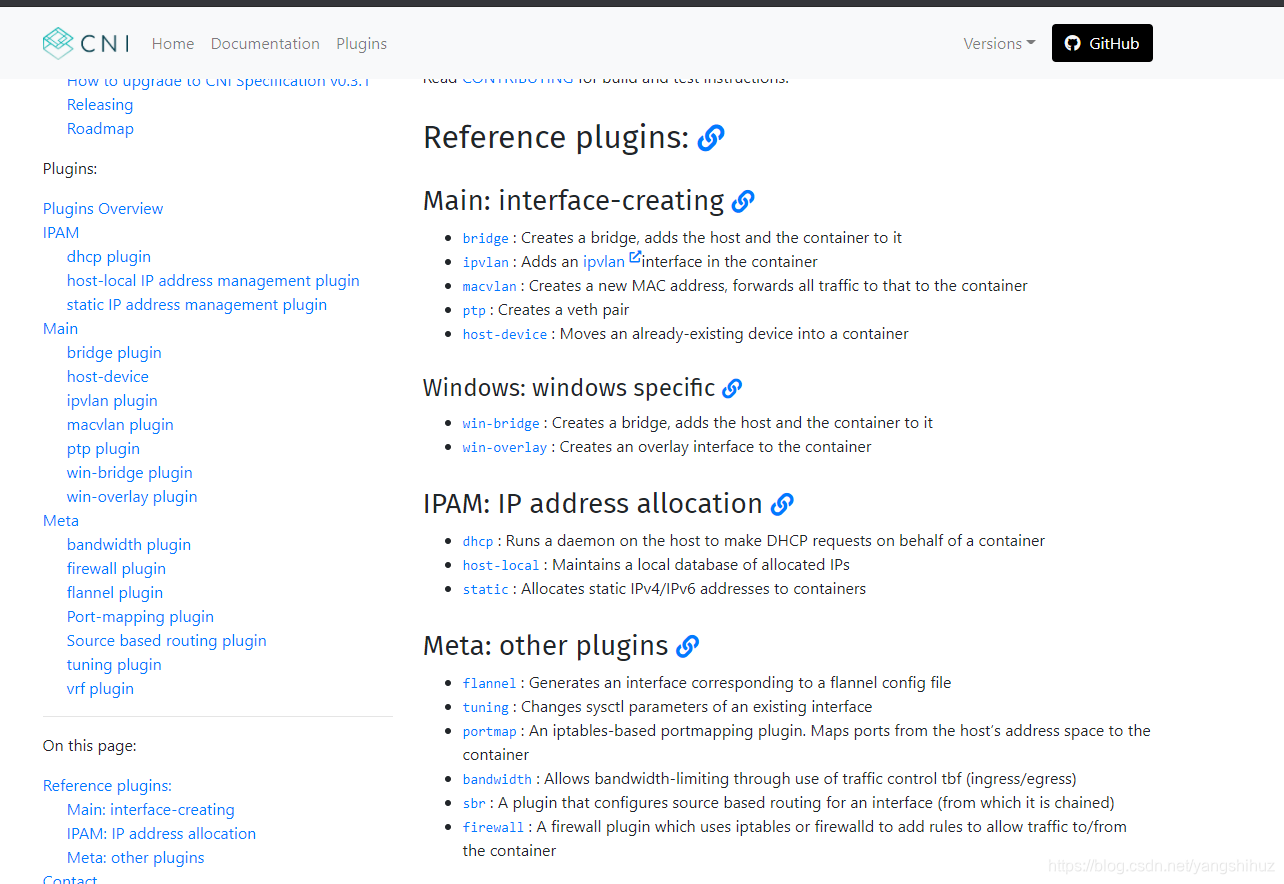Viewport: 1284px width, 884px height.
Task: Click the host-local code link
Action: click(501, 565)
